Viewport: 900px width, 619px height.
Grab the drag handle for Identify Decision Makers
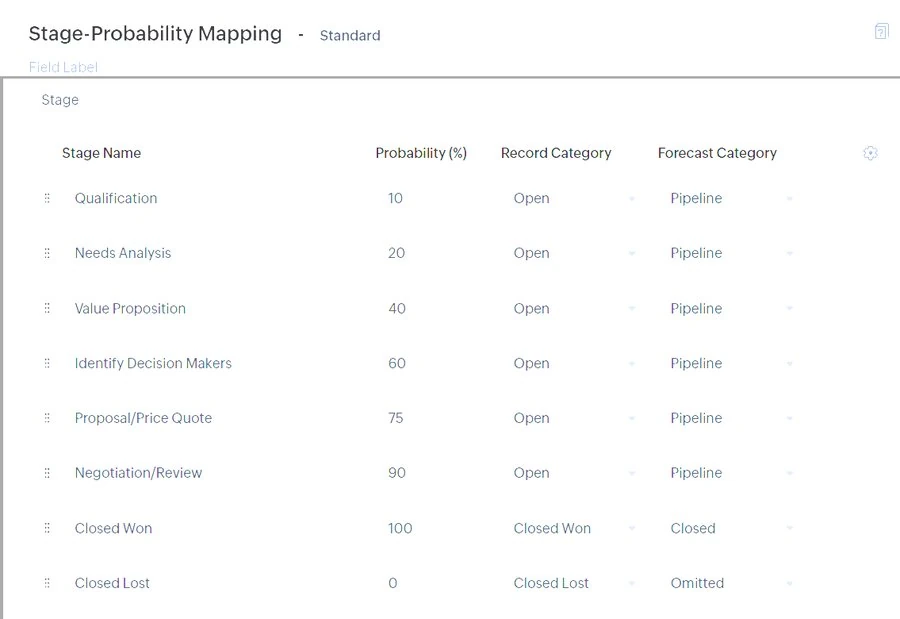(47, 363)
